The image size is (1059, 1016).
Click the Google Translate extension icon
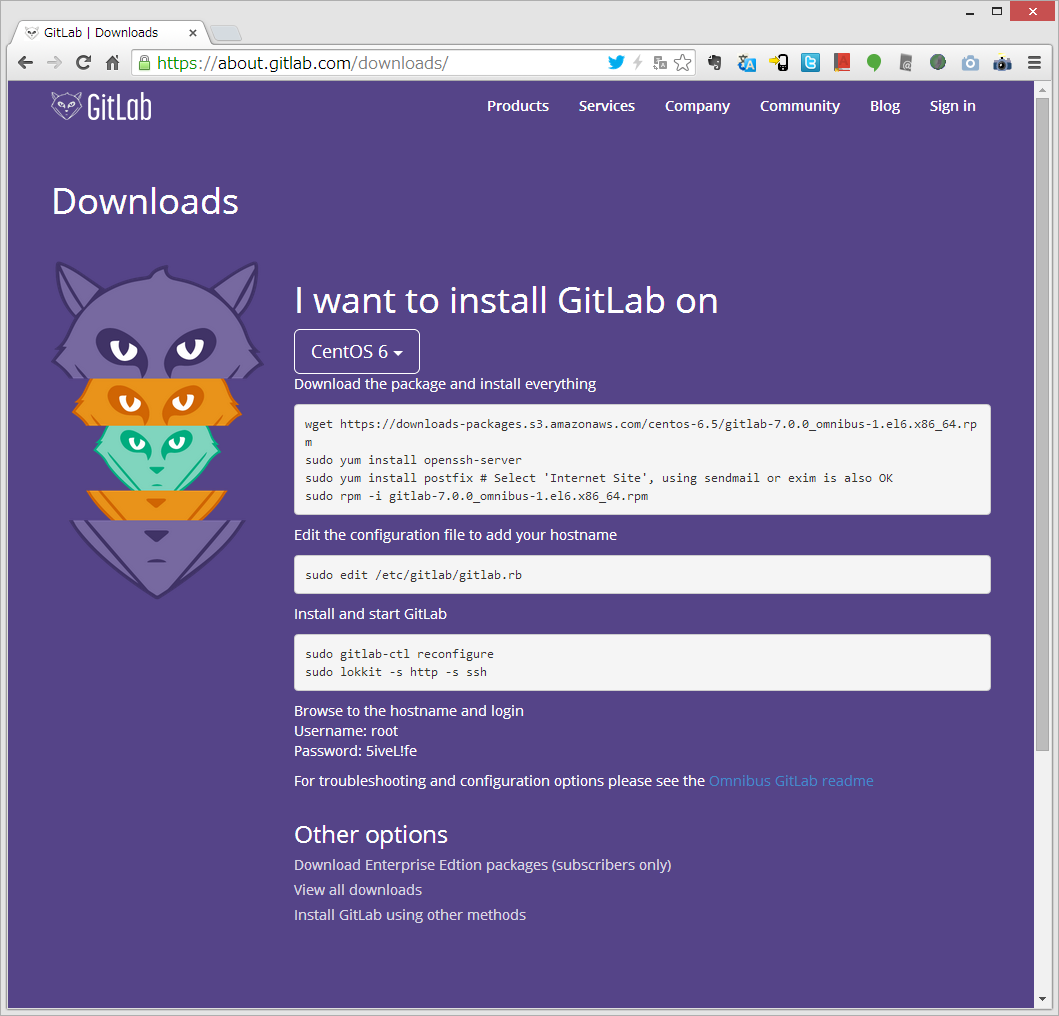[747, 62]
